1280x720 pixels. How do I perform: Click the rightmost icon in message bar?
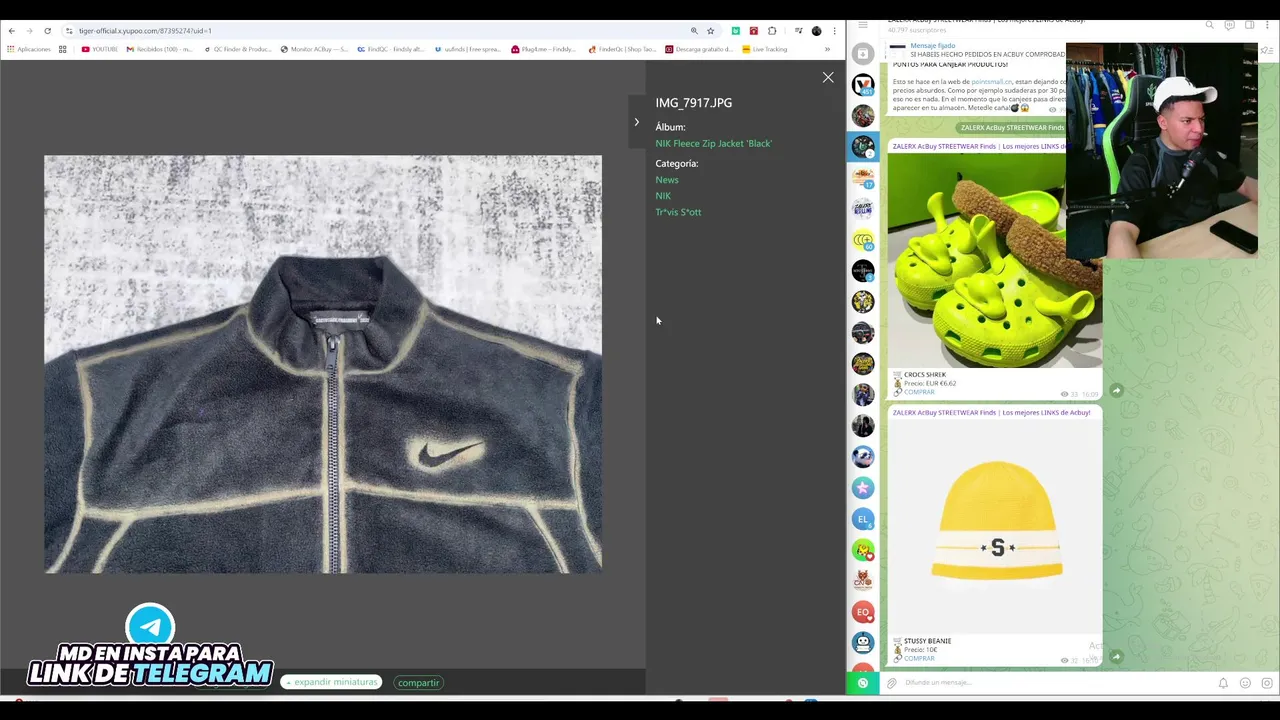click(1267, 683)
